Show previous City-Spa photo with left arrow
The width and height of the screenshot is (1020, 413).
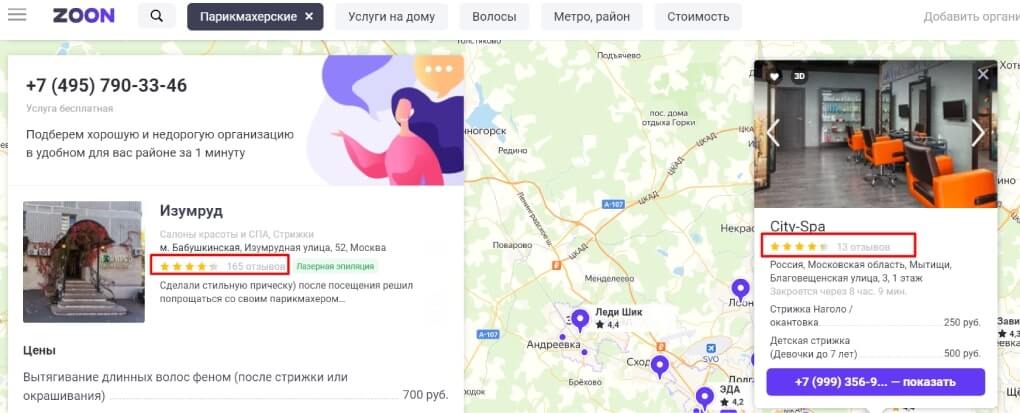pyautogui.click(x=773, y=133)
